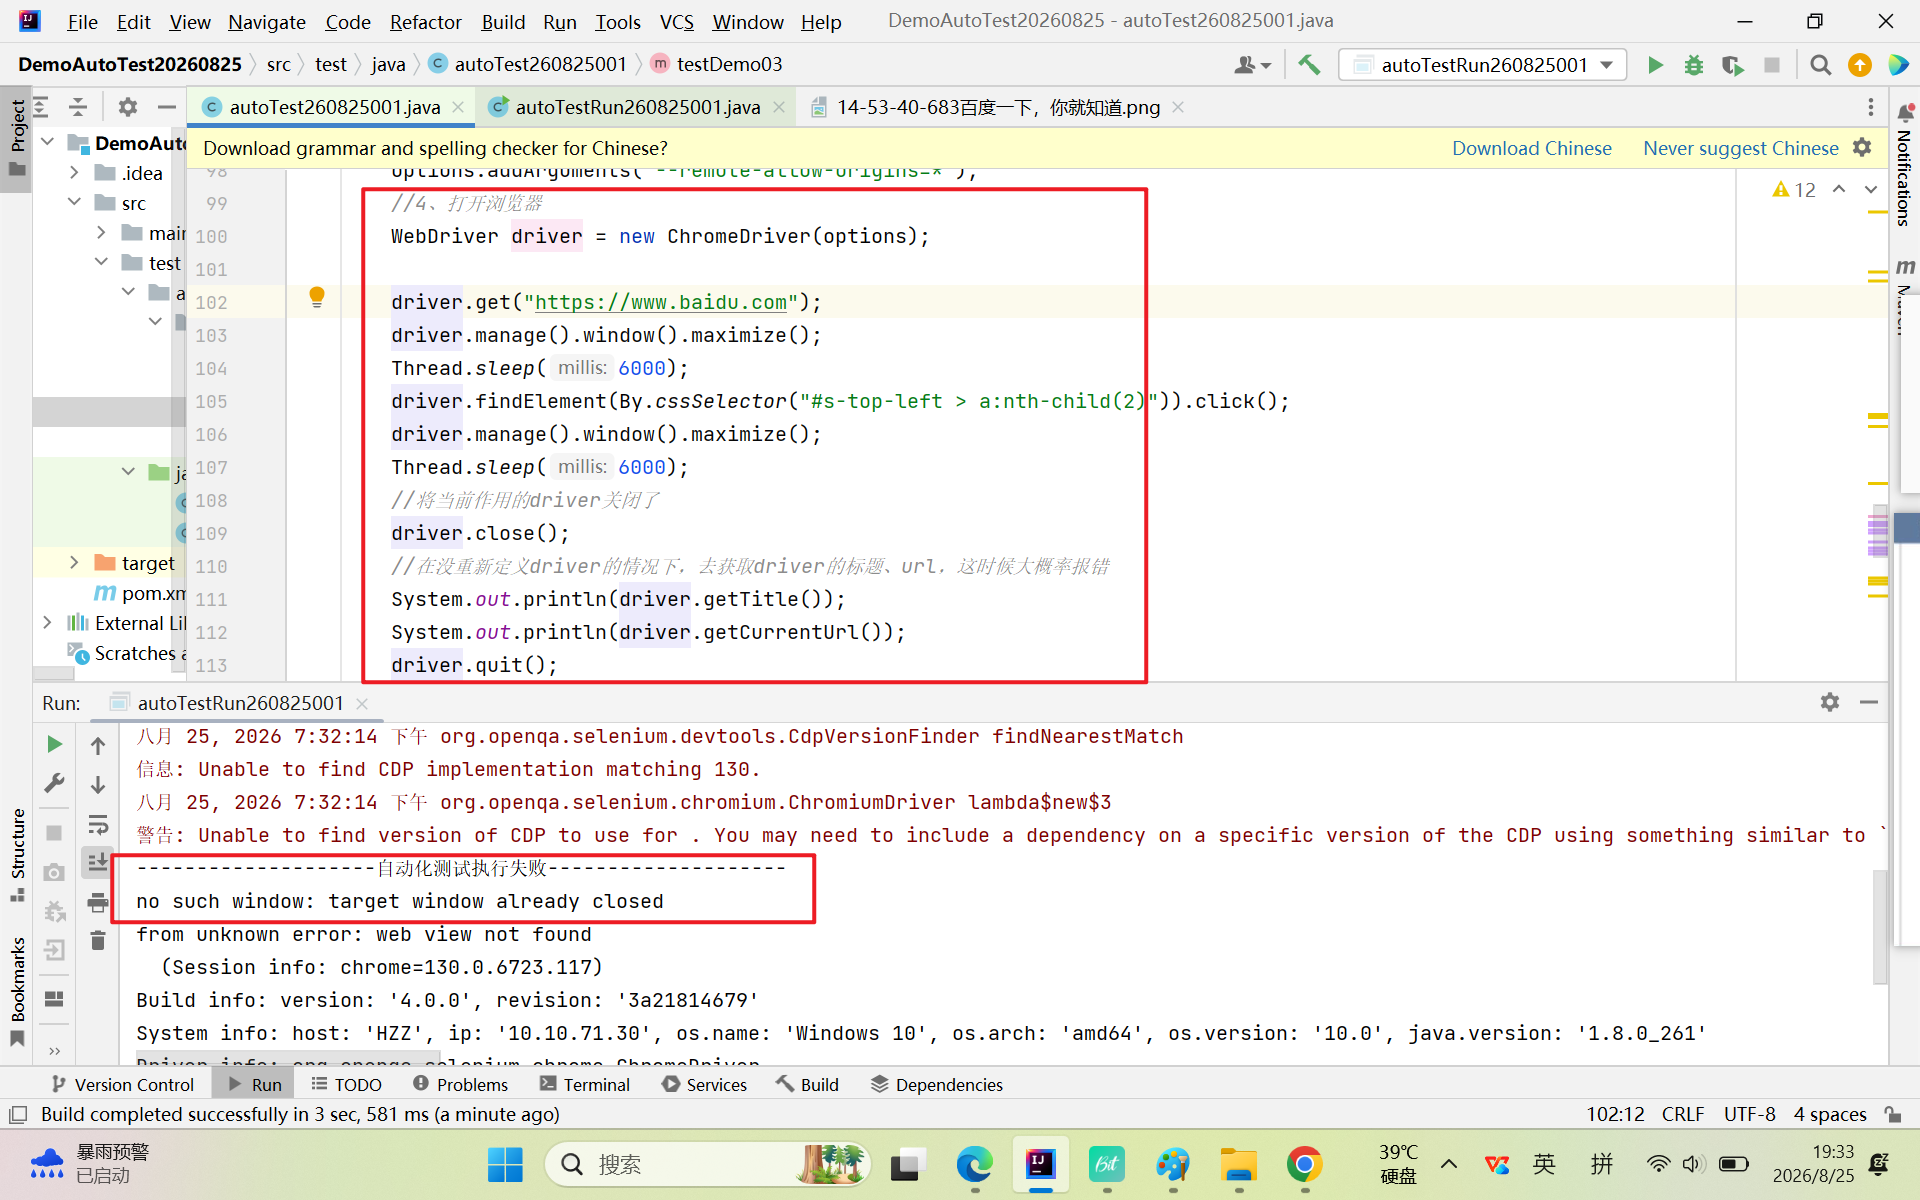The image size is (1920, 1200).
Task: Hide the Project tool window with minus icon
Action: (167, 107)
